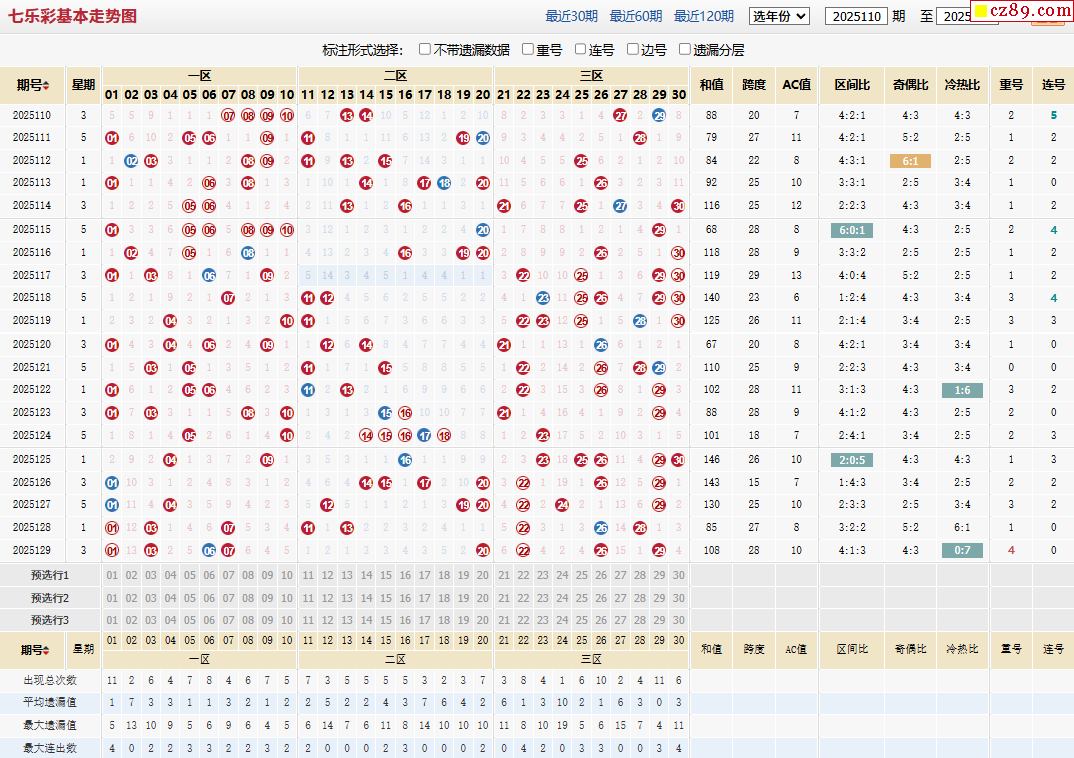Select number 01 in 预选行1
This screenshot has width=1074, height=758.
(x=112, y=575)
